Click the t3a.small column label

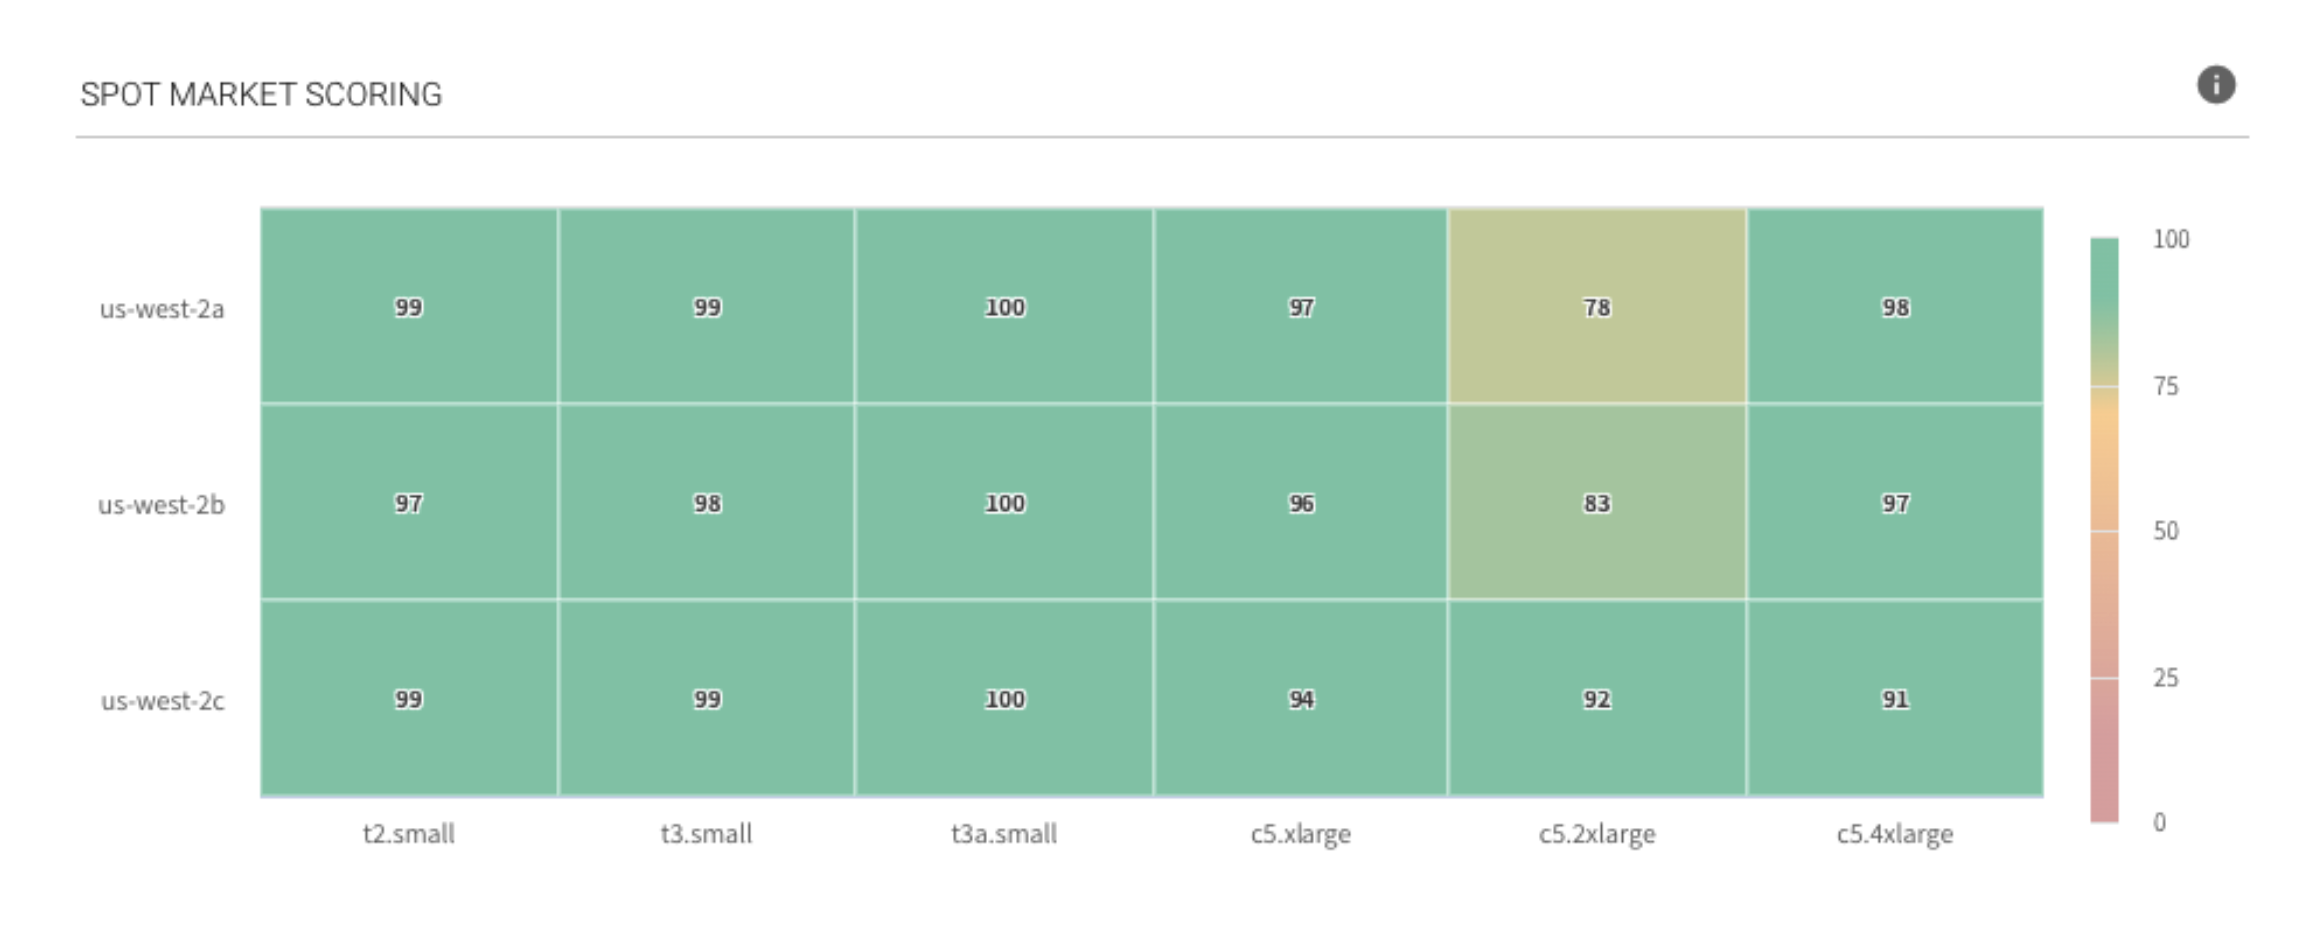(1004, 834)
